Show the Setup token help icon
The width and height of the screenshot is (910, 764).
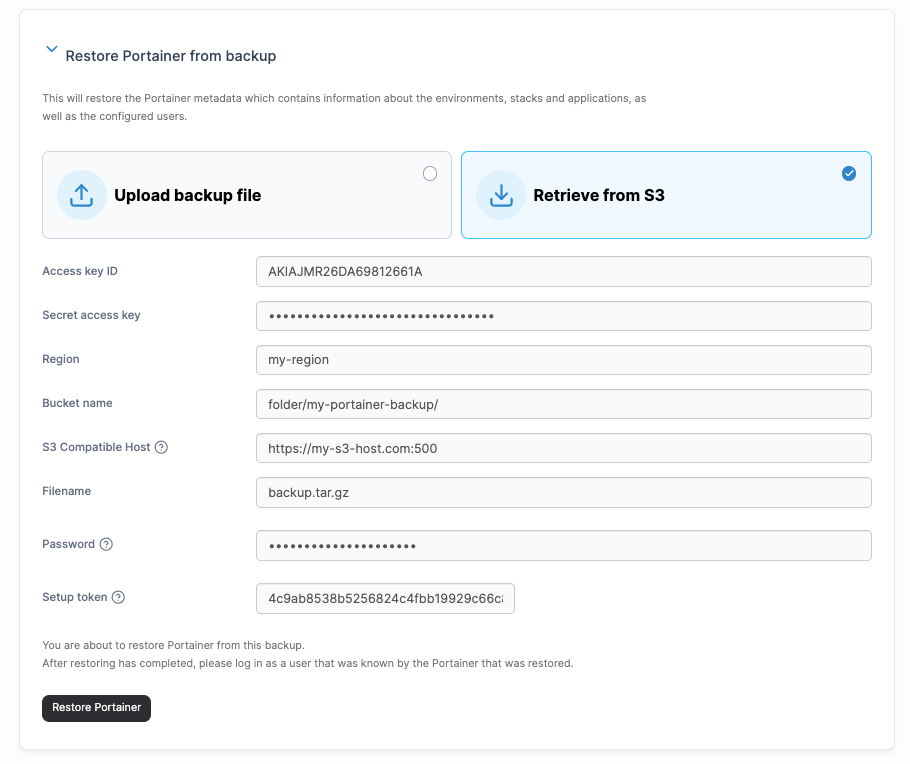(118, 597)
